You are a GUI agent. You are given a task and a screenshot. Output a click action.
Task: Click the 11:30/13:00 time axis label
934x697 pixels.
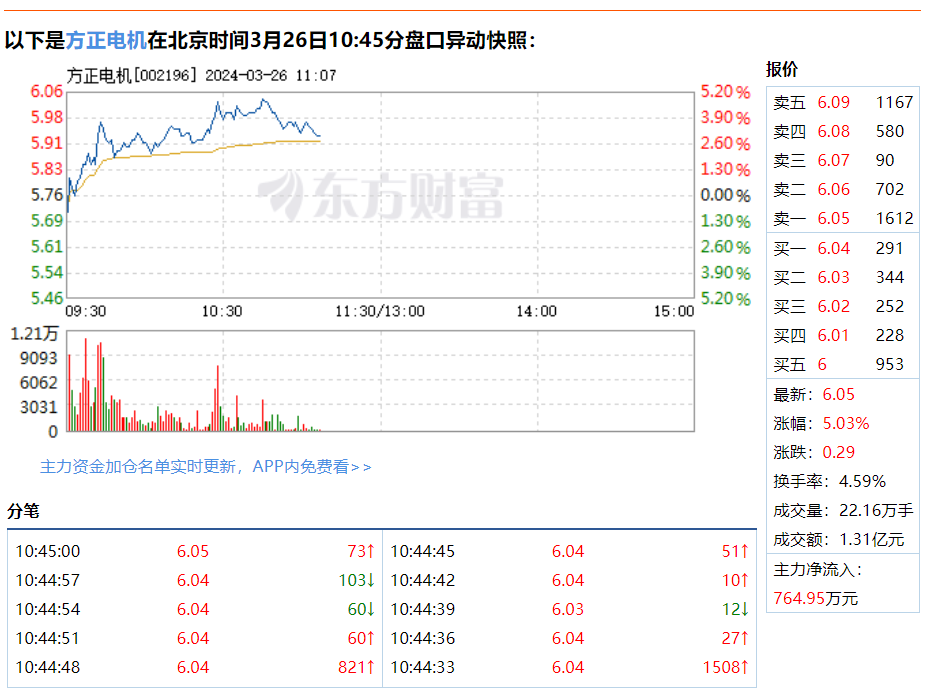coord(380,311)
